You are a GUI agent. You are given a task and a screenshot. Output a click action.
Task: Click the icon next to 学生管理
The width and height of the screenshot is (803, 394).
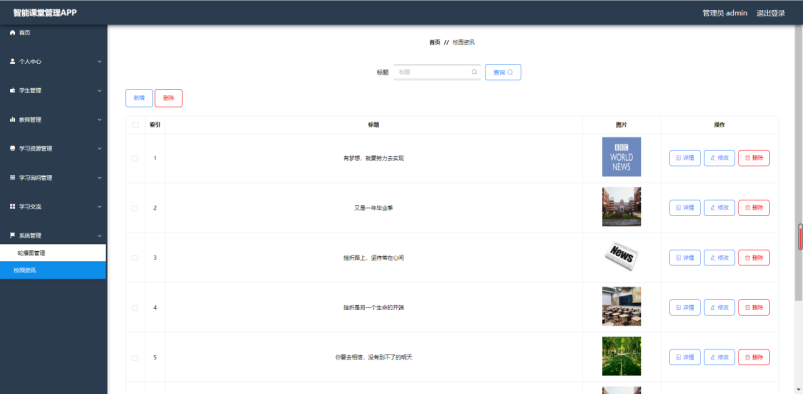pyautogui.click(x=13, y=90)
